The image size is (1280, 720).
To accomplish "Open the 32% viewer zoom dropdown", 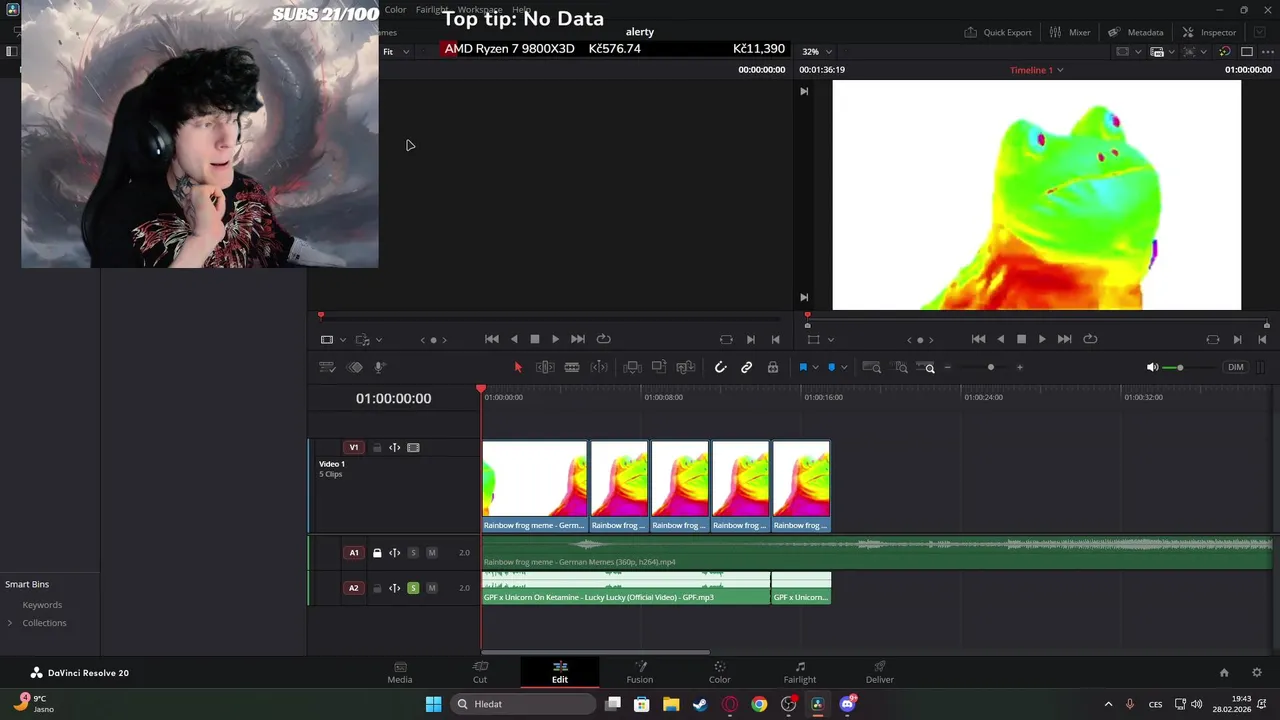I will coord(817,52).
